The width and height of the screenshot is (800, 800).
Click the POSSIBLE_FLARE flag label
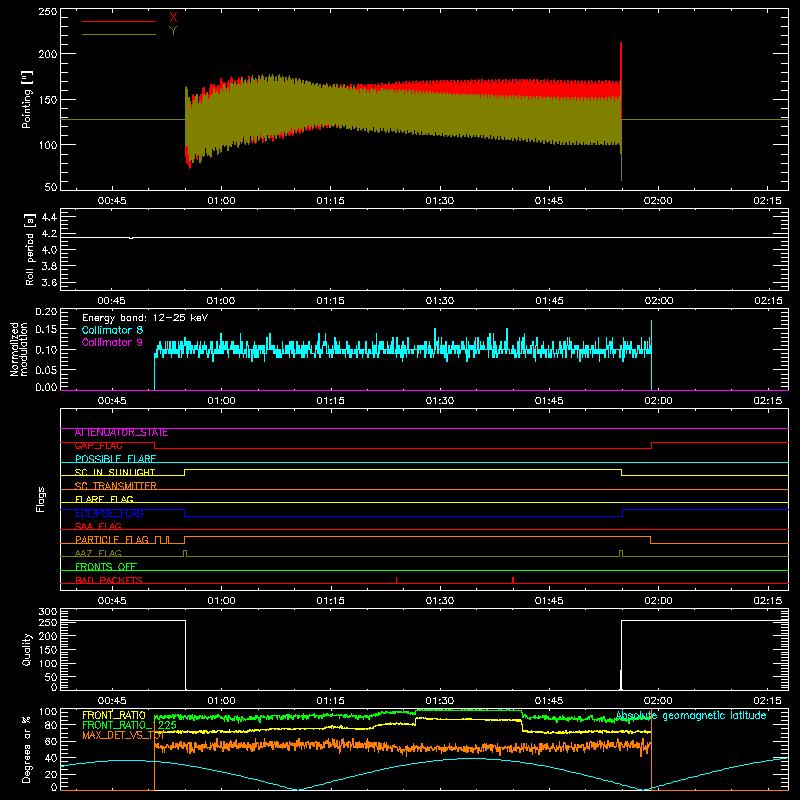pyautogui.click(x=115, y=459)
